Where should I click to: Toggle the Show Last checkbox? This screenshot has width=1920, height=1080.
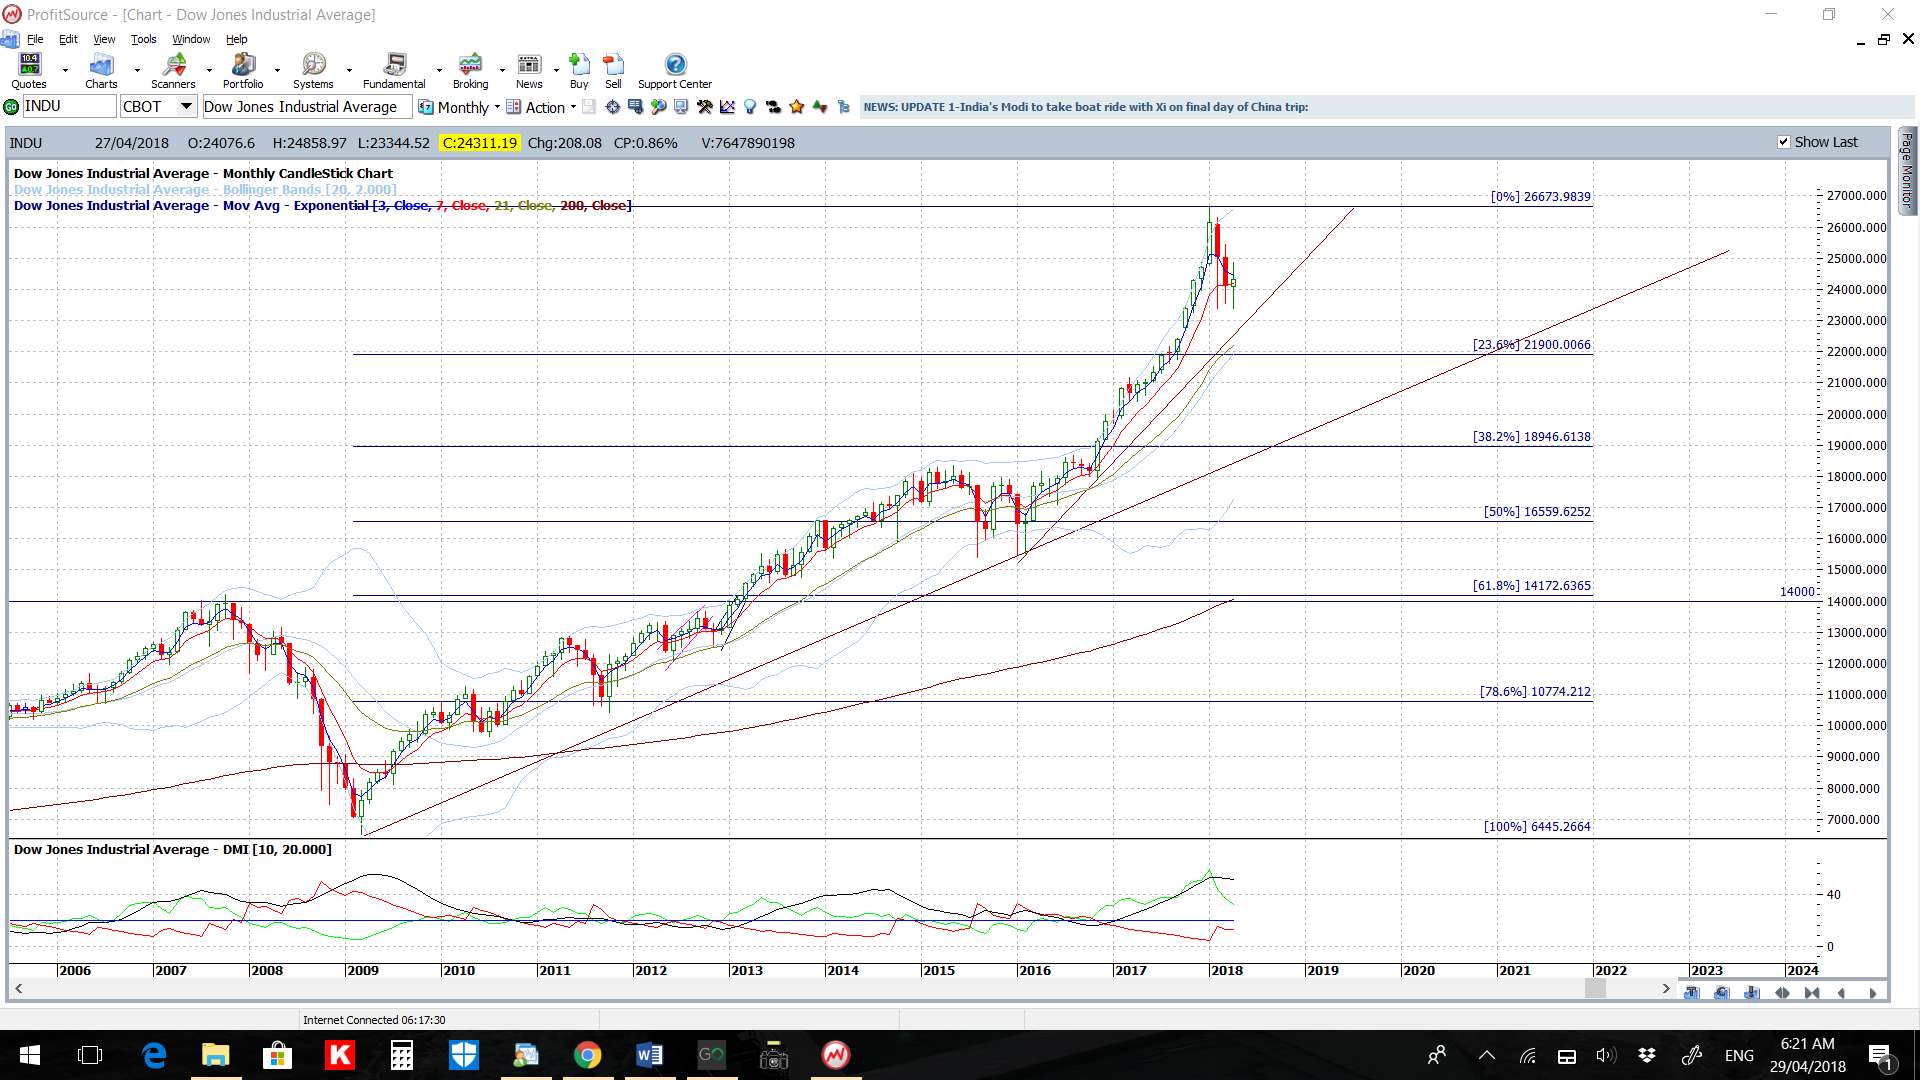1783,142
